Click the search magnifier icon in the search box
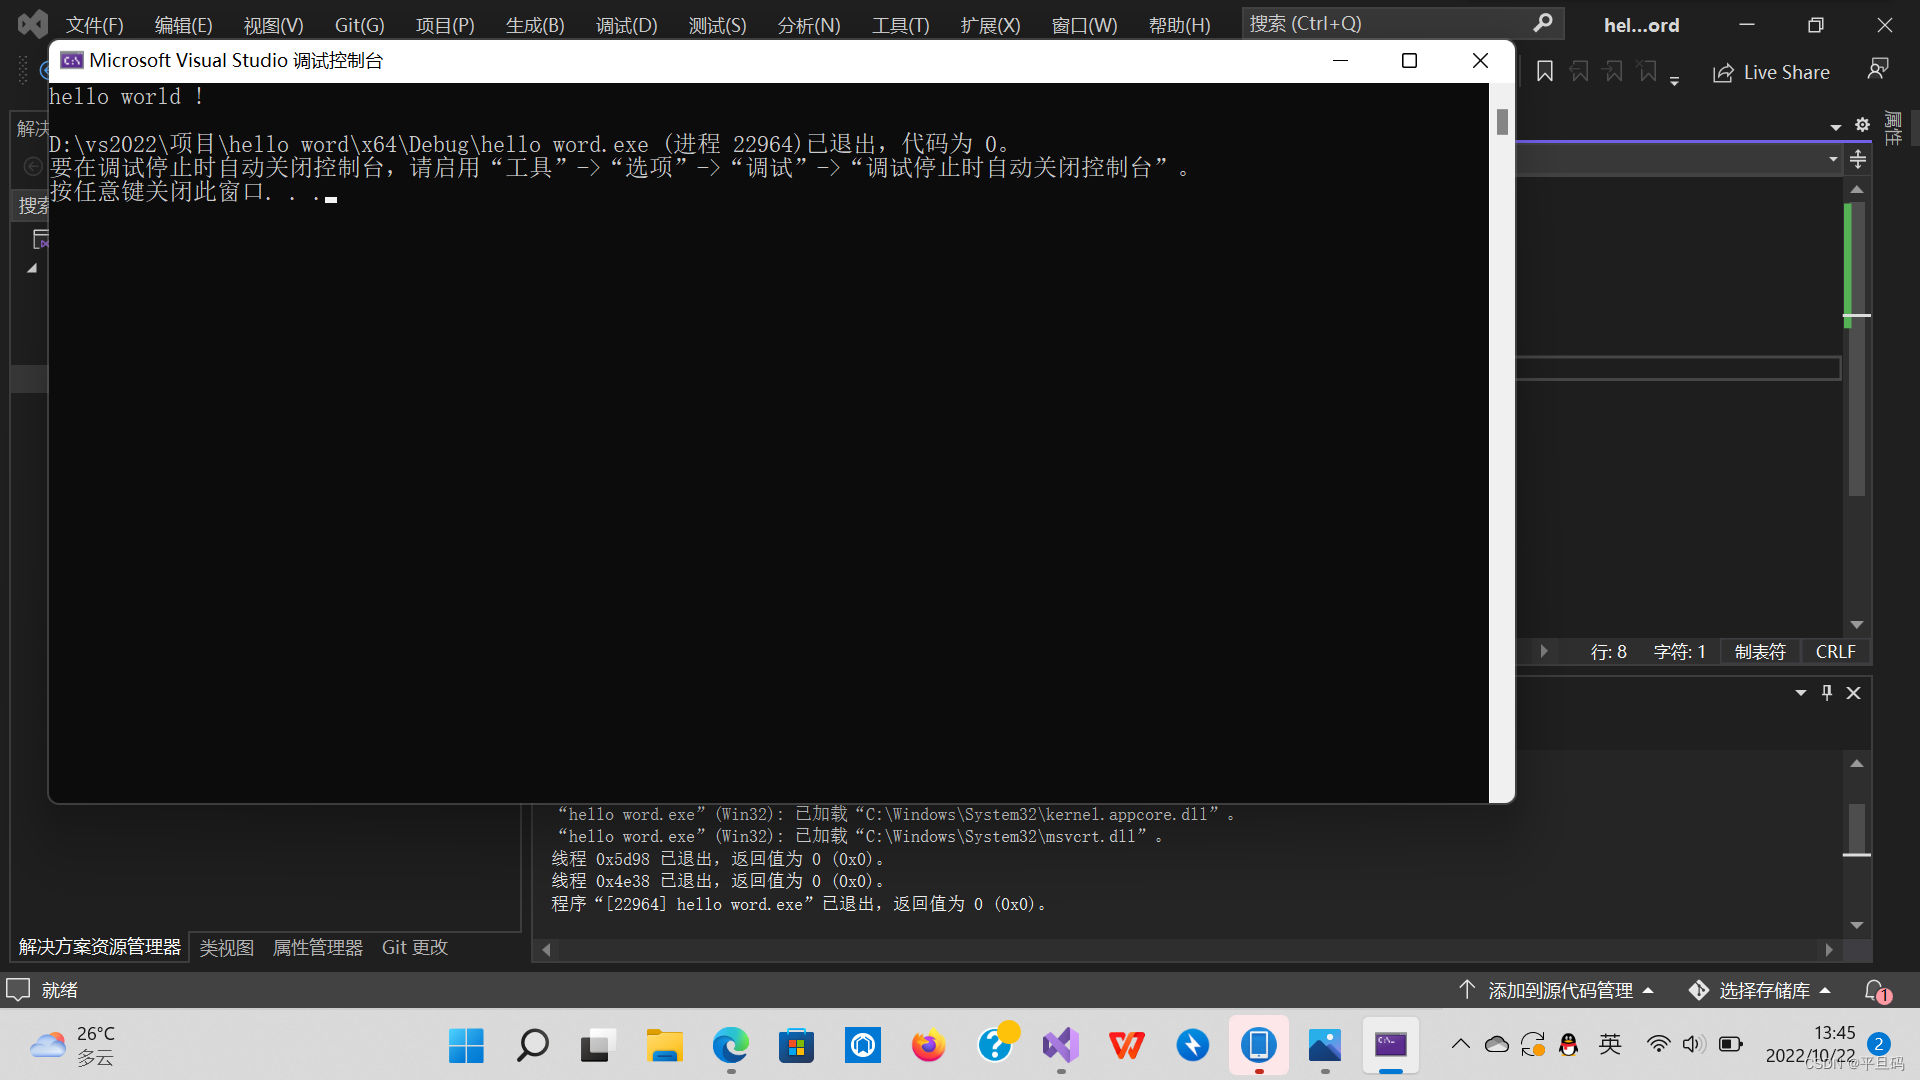The width and height of the screenshot is (1920, 1080). [x=1543, y=23]
